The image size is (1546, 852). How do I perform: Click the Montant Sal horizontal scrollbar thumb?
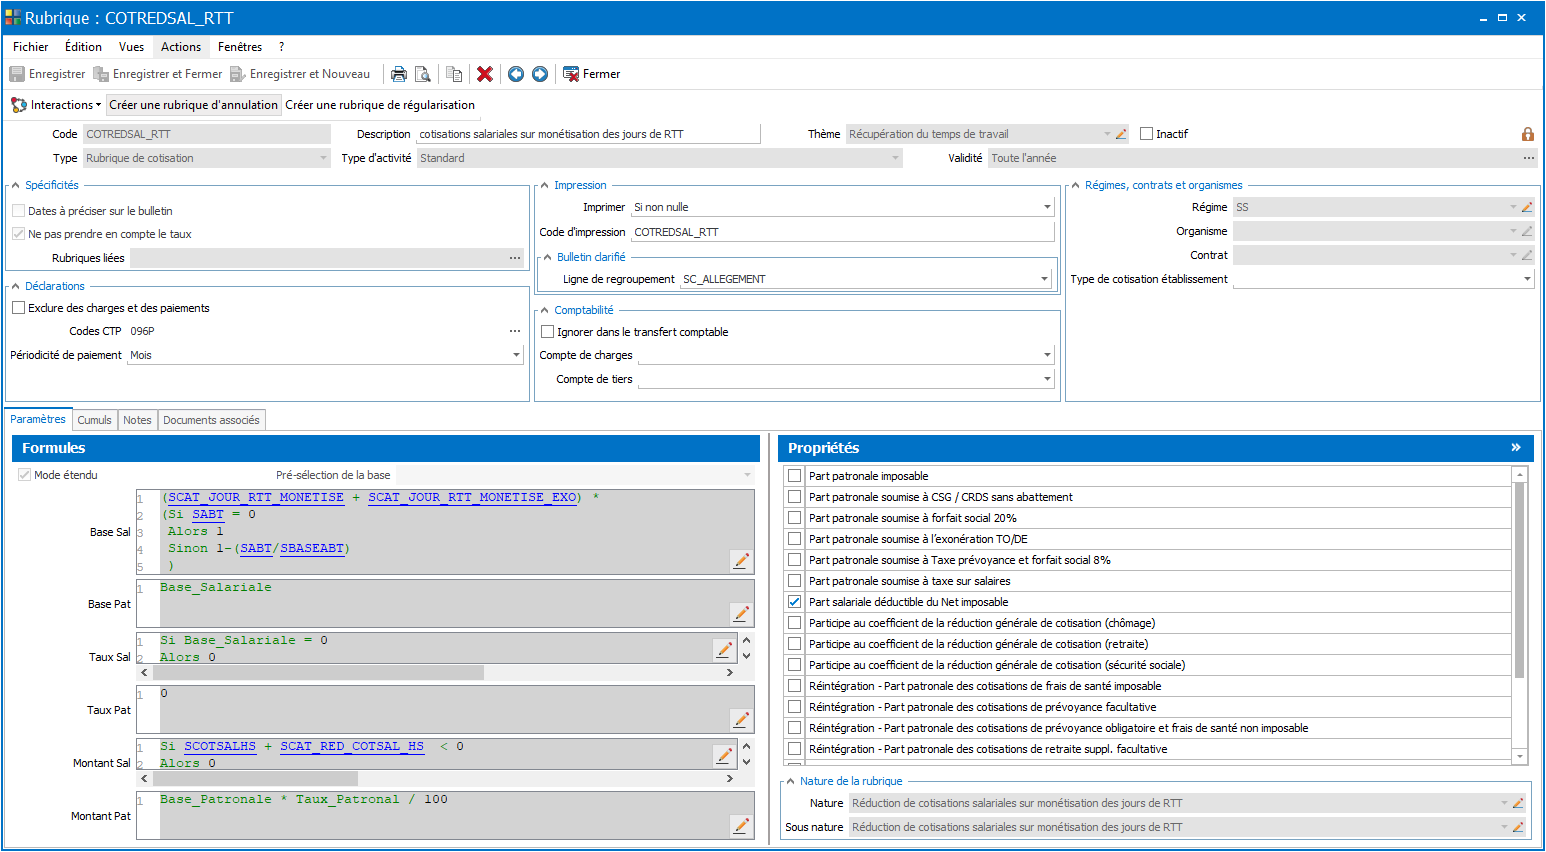(x=255, y=778)
